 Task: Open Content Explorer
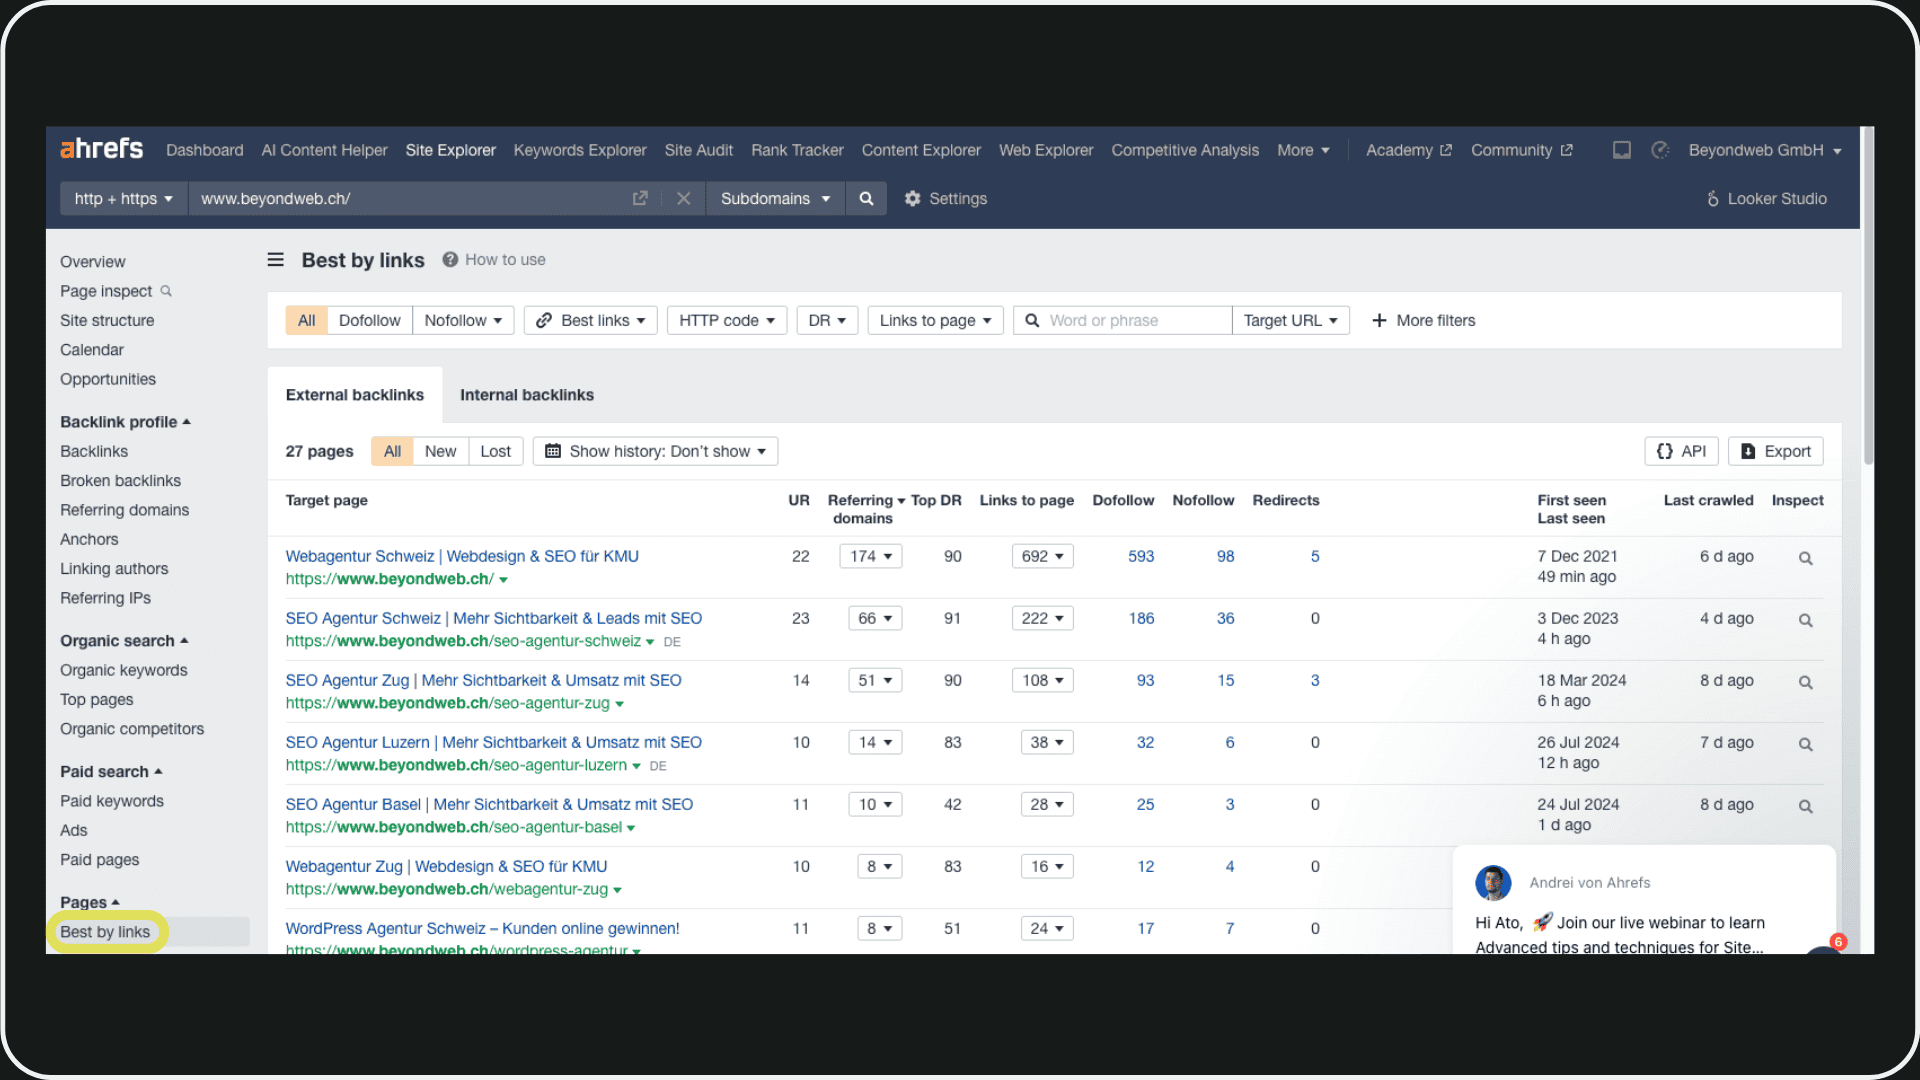(921, 150)
